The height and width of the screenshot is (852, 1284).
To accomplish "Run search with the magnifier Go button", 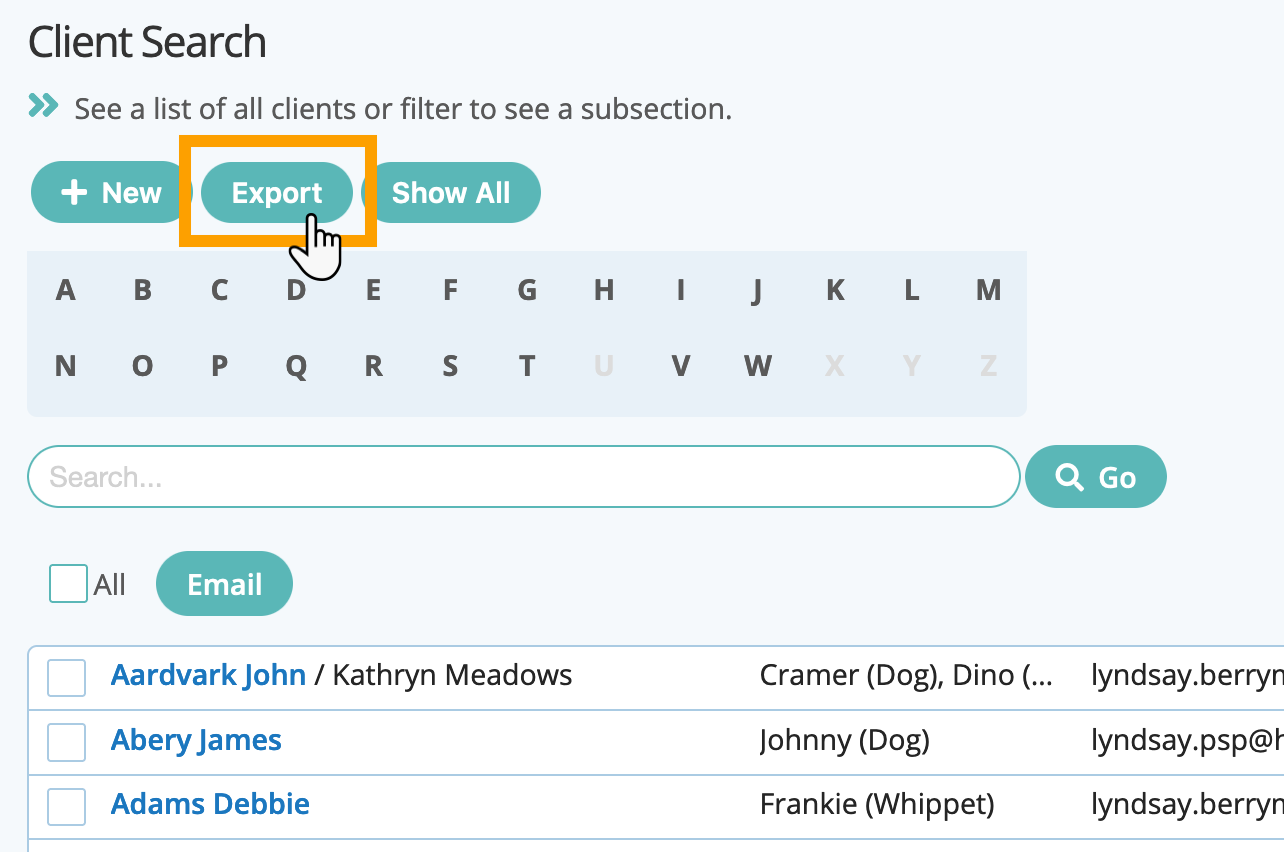I will (x=1095, y=477).
